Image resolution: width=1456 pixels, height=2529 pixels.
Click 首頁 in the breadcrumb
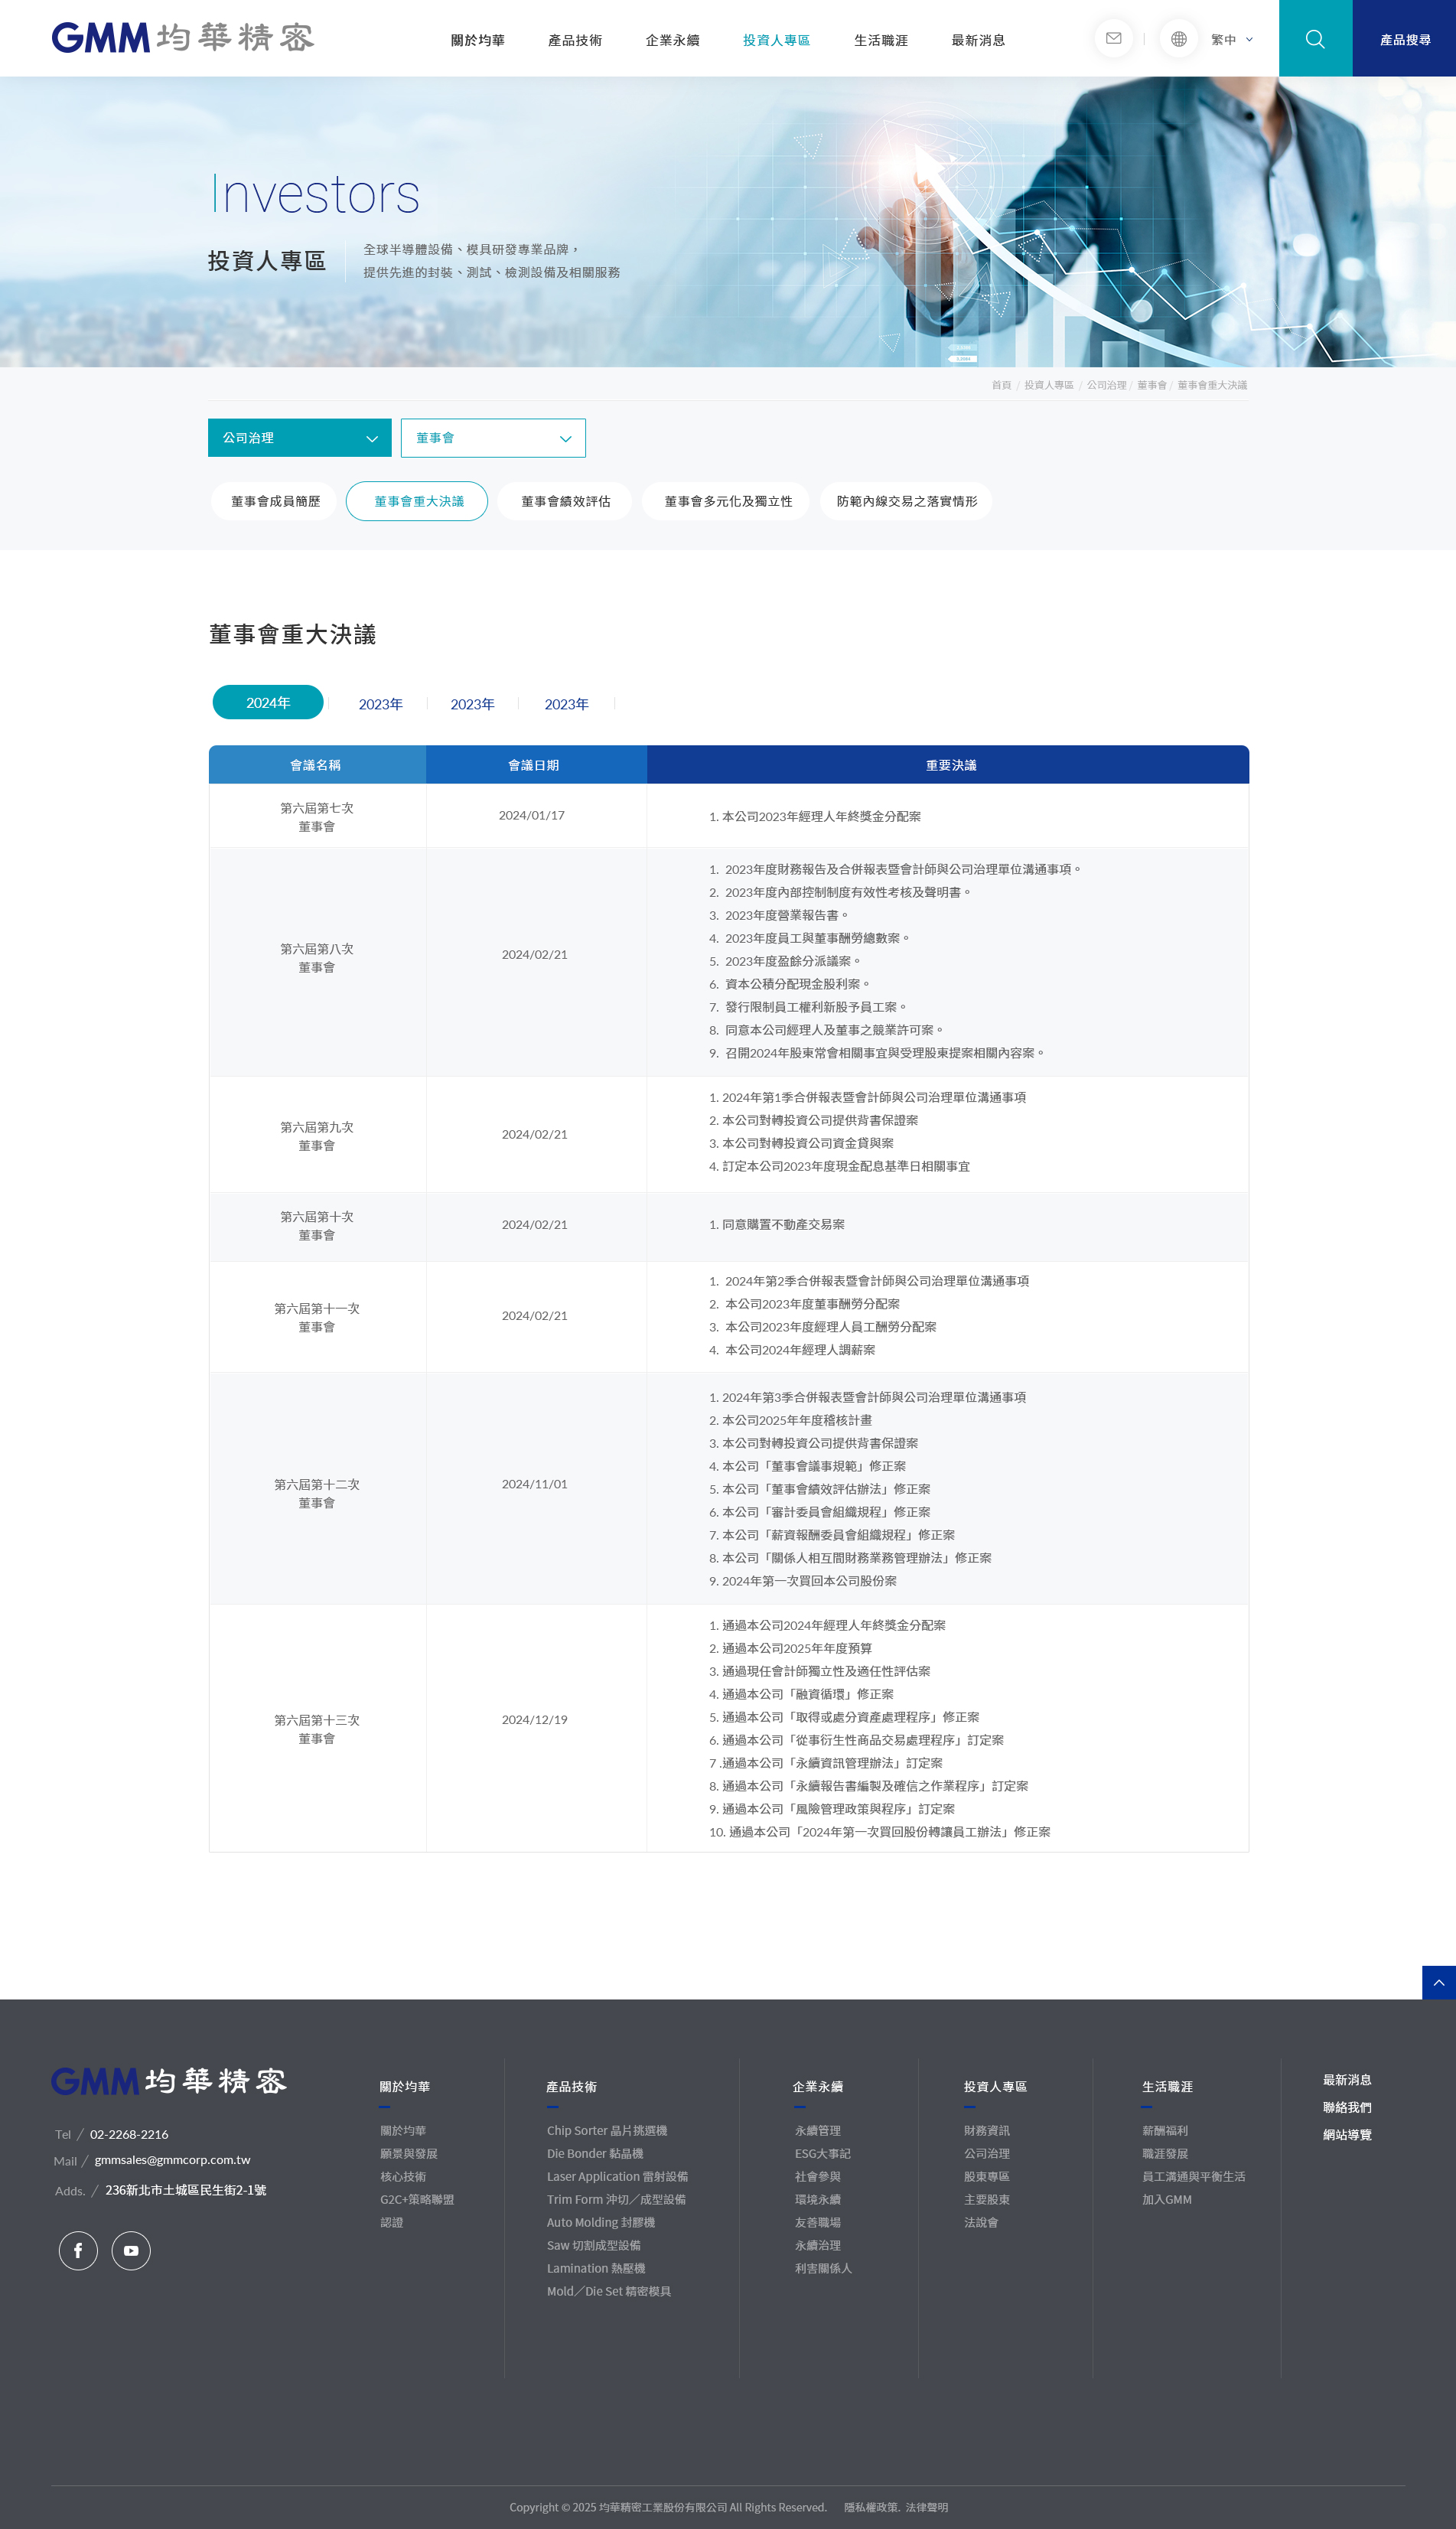(x=1001, y=385)
